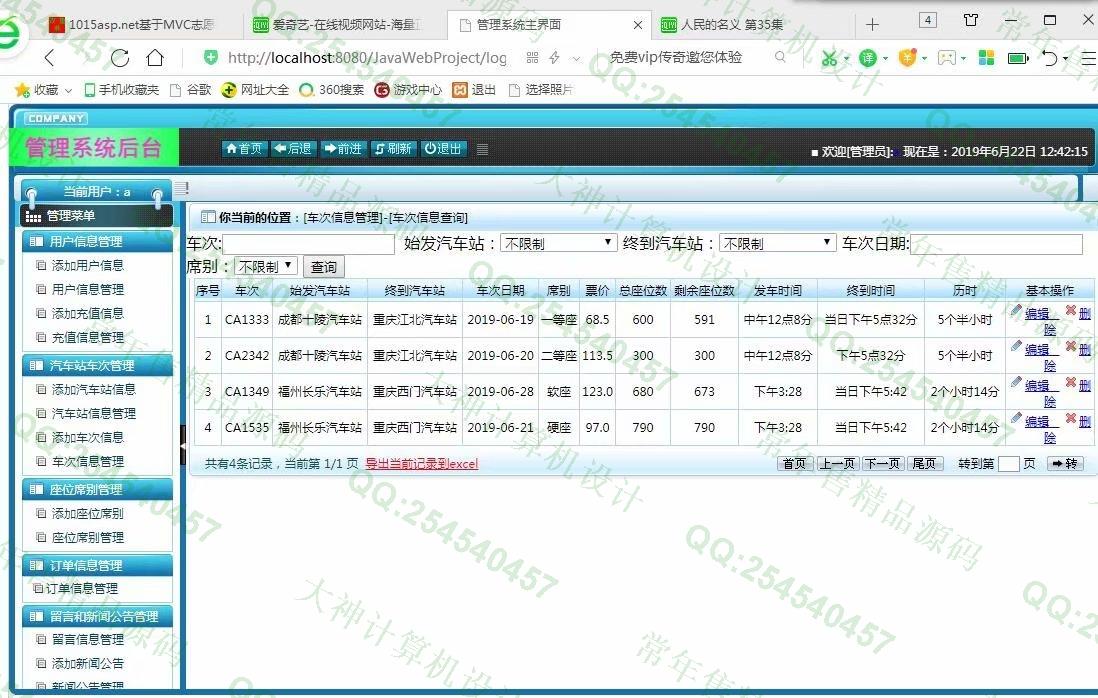Image resolution: width=1098 pixels, height=698 pixels.
Task: Open the sidebar item 订单信息管理 below the 订单信息管理 header
Action: (82, 588)
